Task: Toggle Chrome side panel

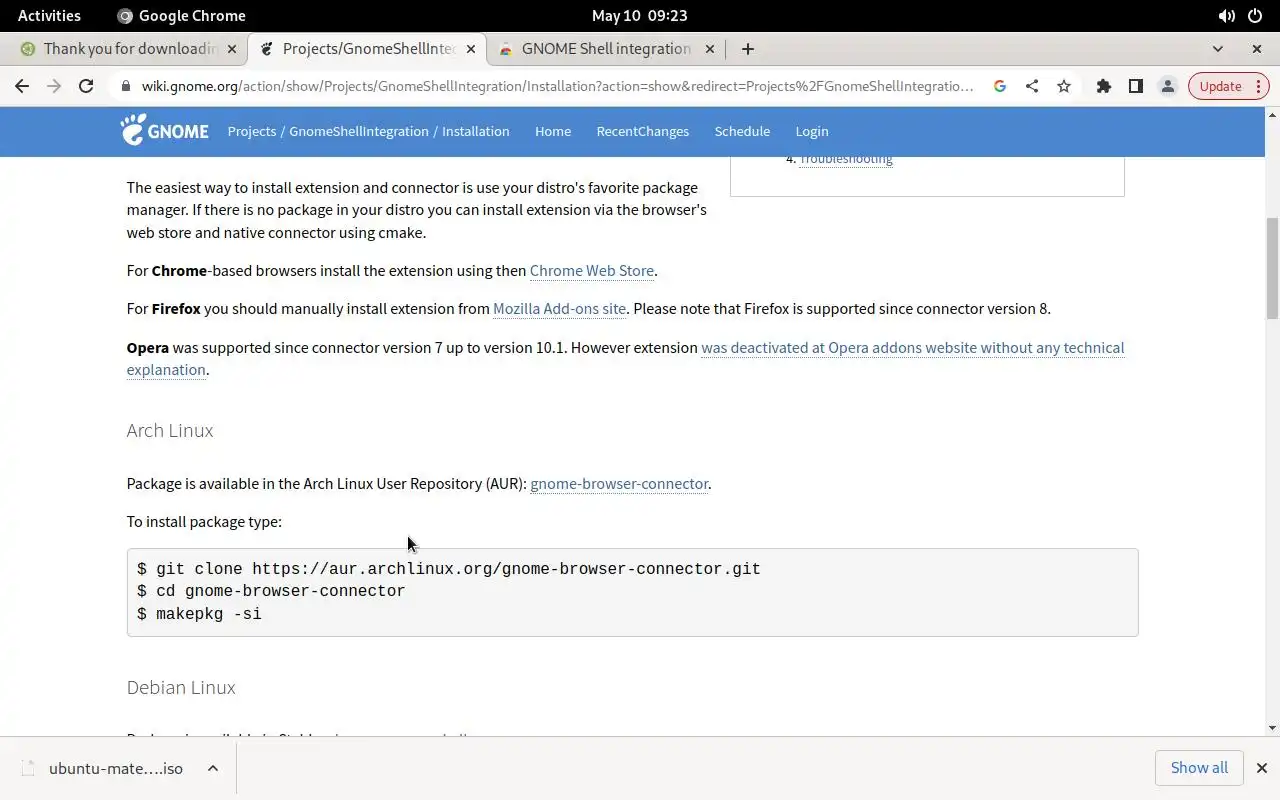Action: [1135, 86]
